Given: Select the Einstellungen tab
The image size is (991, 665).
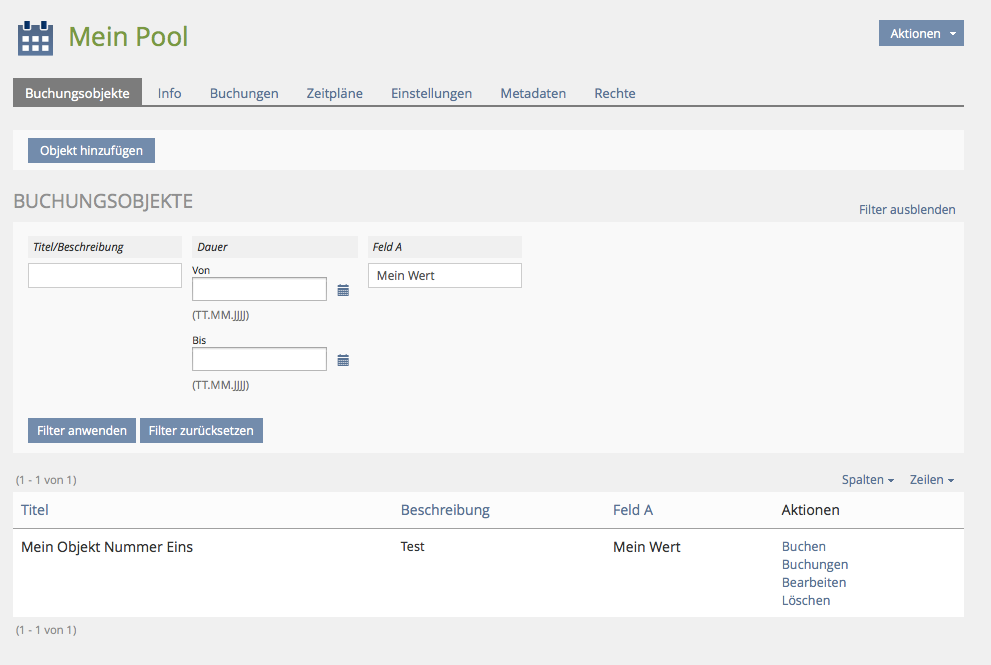Looking at the screenshot, I should click(x=431, y=93).
